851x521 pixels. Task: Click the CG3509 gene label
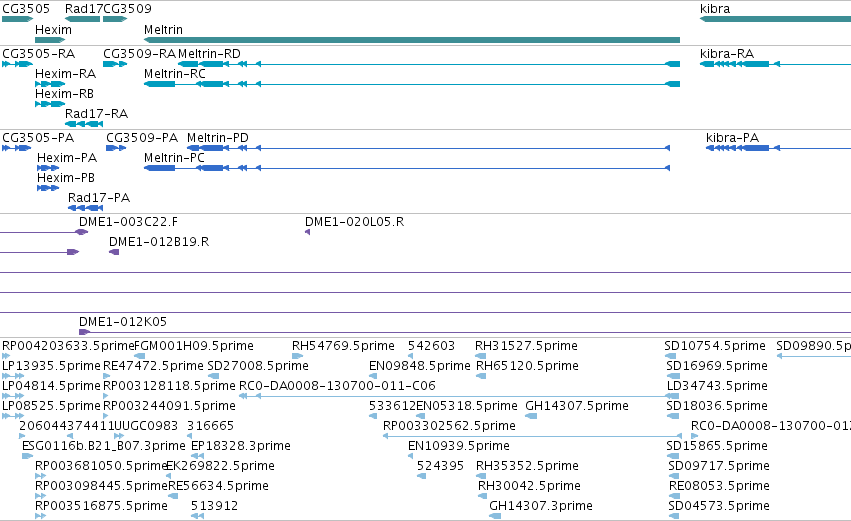[127, 9]
